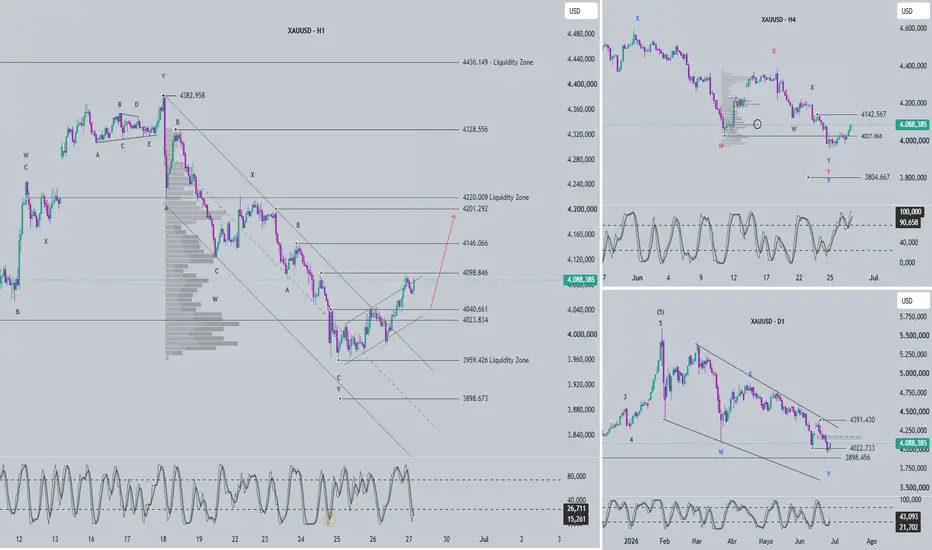
Task: Click the 4,600,000 price axis label on H4
Action: (x=914, y=29)
